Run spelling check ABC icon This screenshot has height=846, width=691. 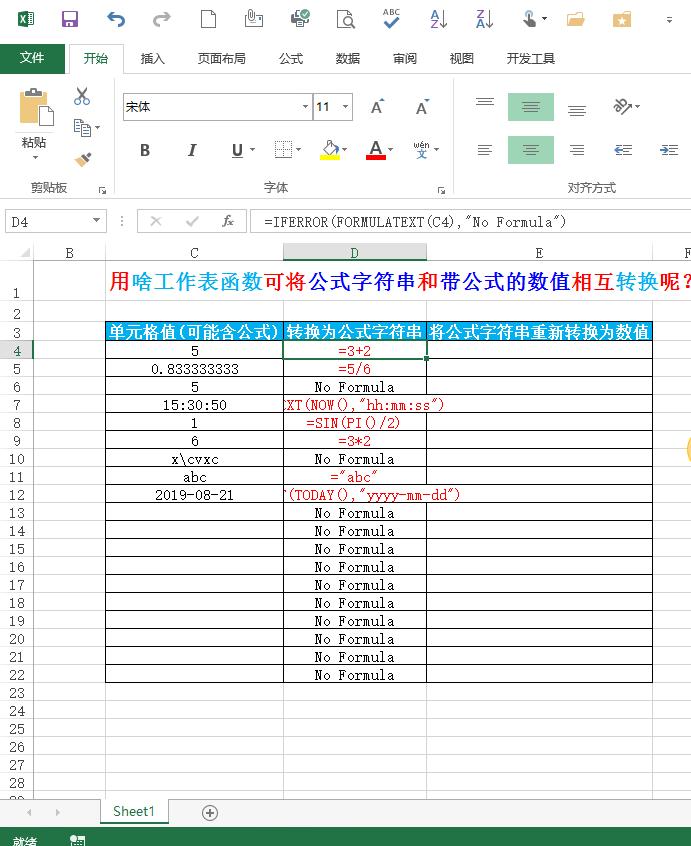point(392,18)
